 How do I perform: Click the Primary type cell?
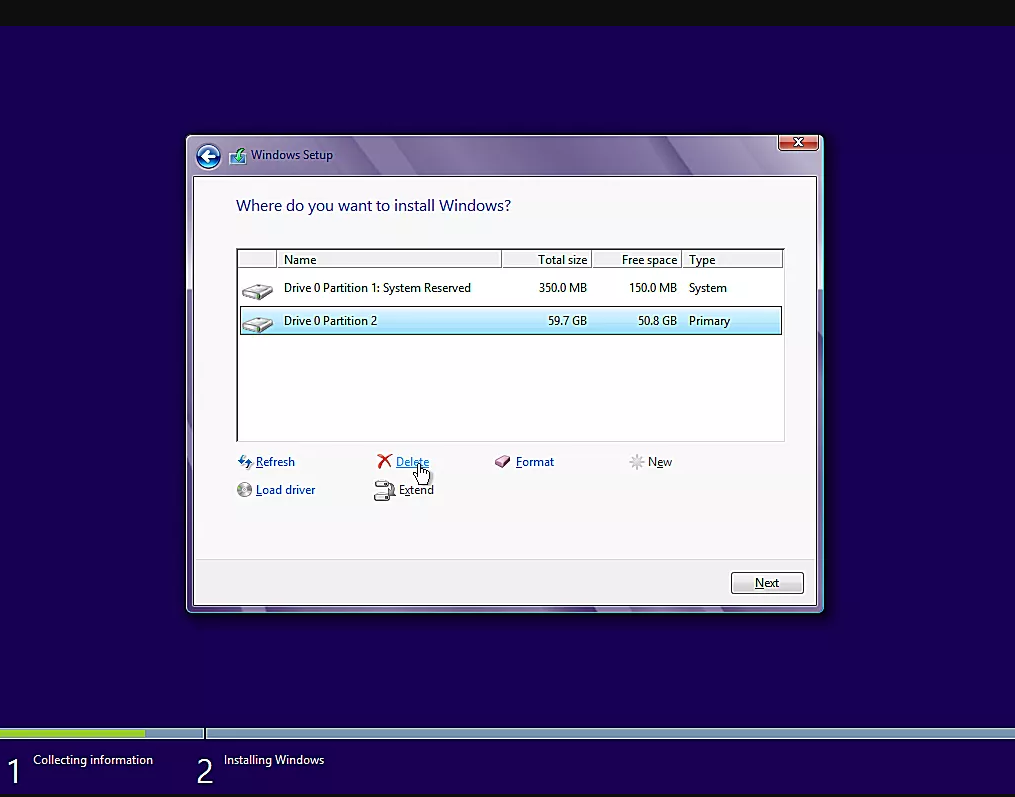coord(709,321)
